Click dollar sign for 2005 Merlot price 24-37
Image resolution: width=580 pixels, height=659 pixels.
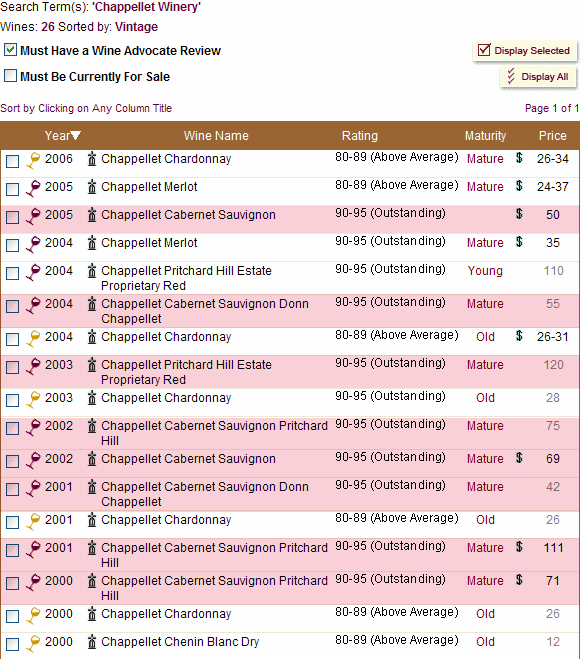tap(519, 186)
